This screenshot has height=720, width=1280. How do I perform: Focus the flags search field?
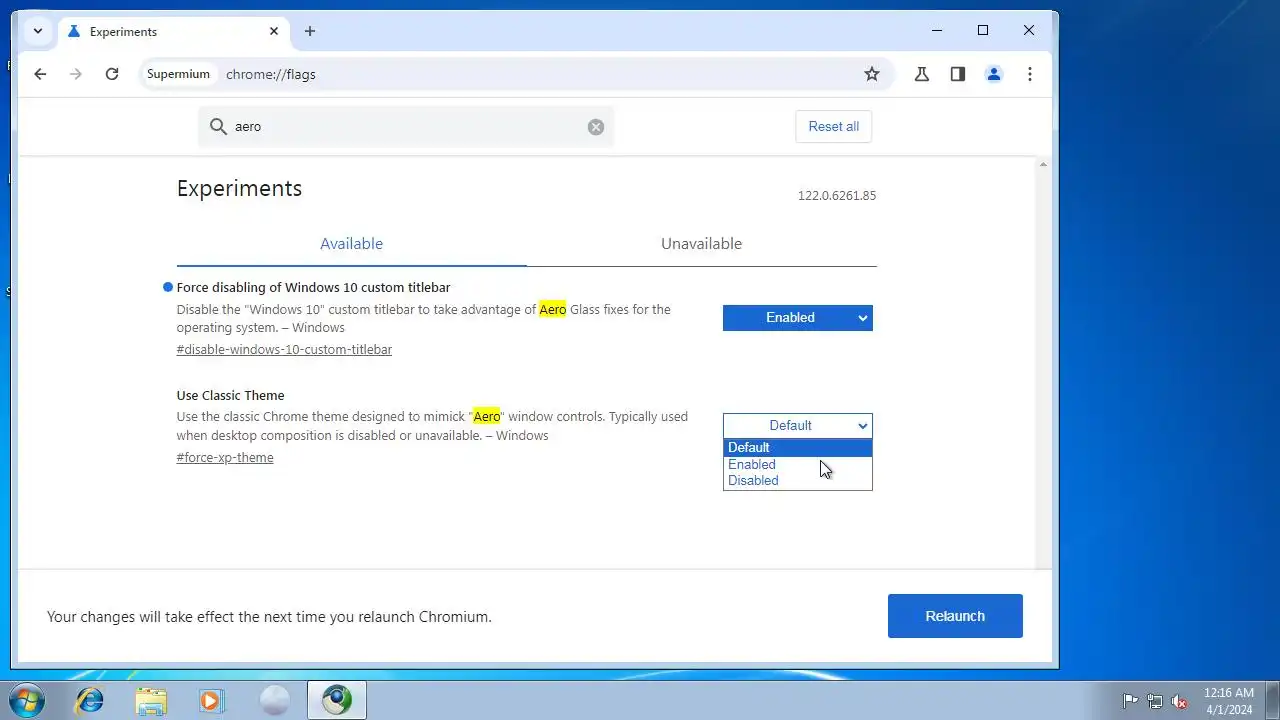click(x=406, y=127)
